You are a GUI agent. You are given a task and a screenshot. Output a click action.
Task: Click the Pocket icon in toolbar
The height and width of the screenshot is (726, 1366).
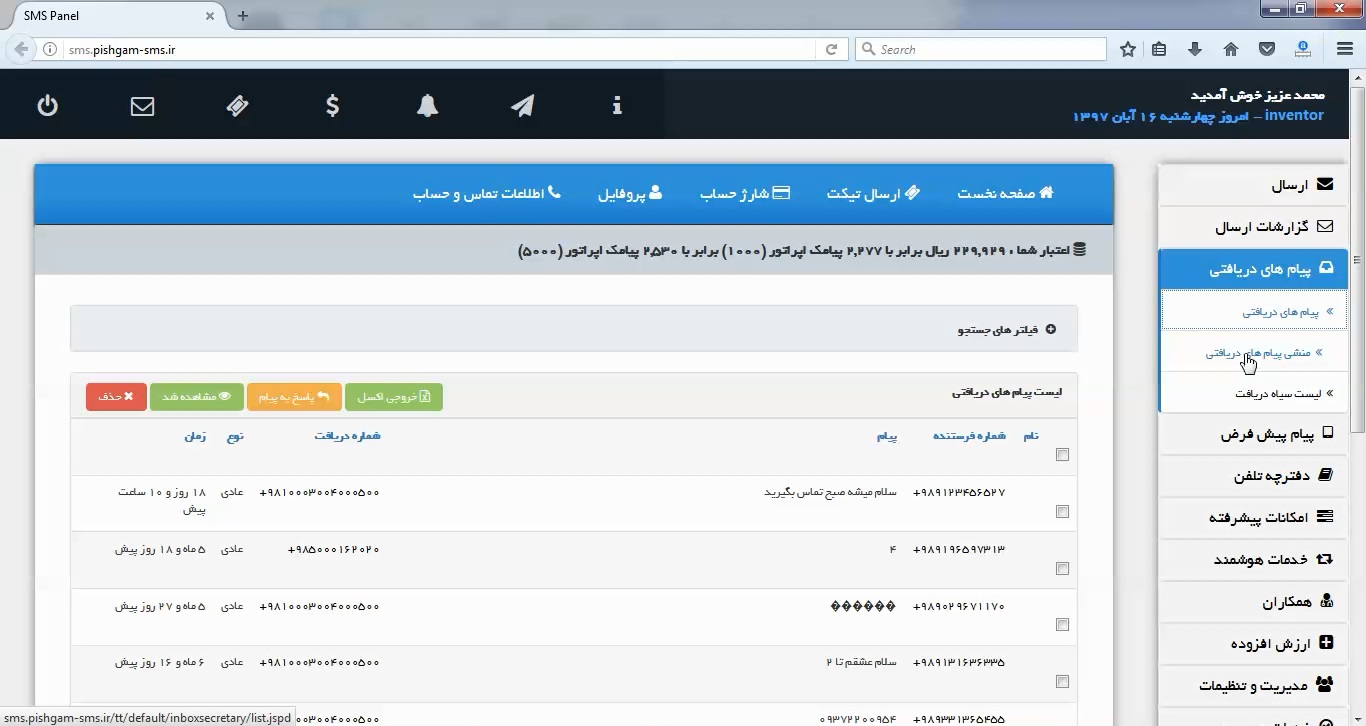coord(1266,49)
